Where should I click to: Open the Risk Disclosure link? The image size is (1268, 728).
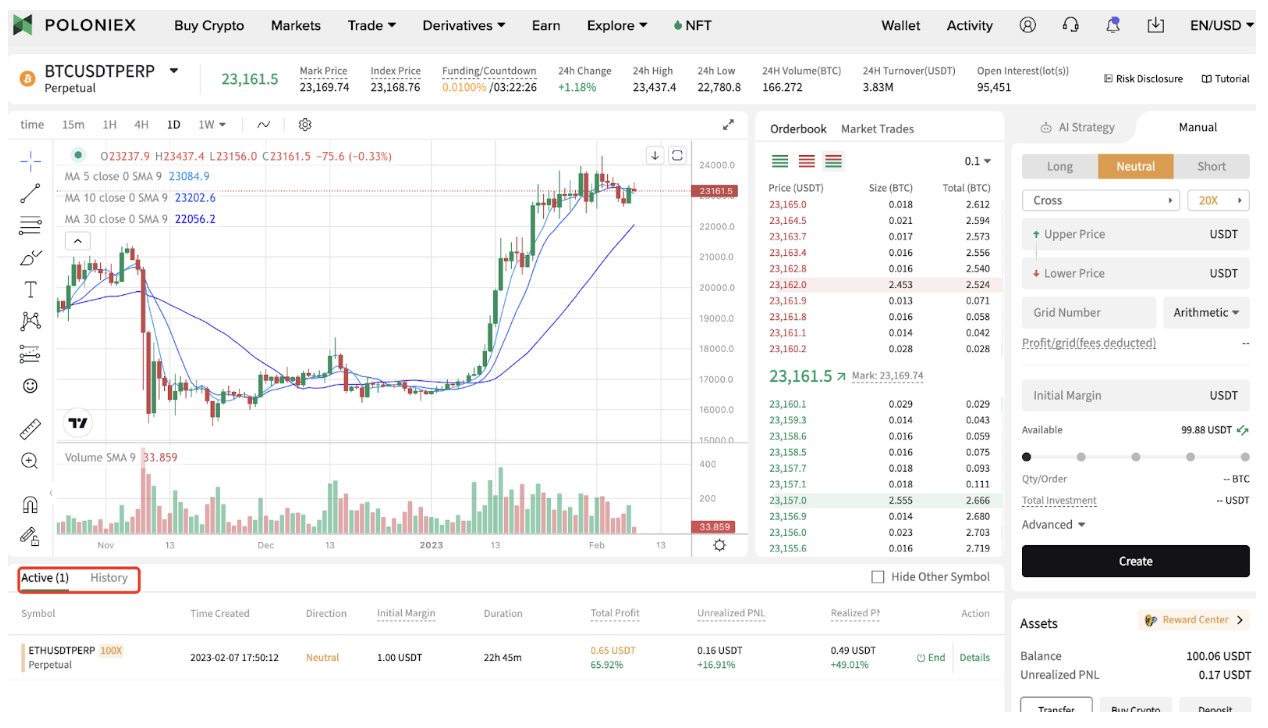coord(1142,79)
